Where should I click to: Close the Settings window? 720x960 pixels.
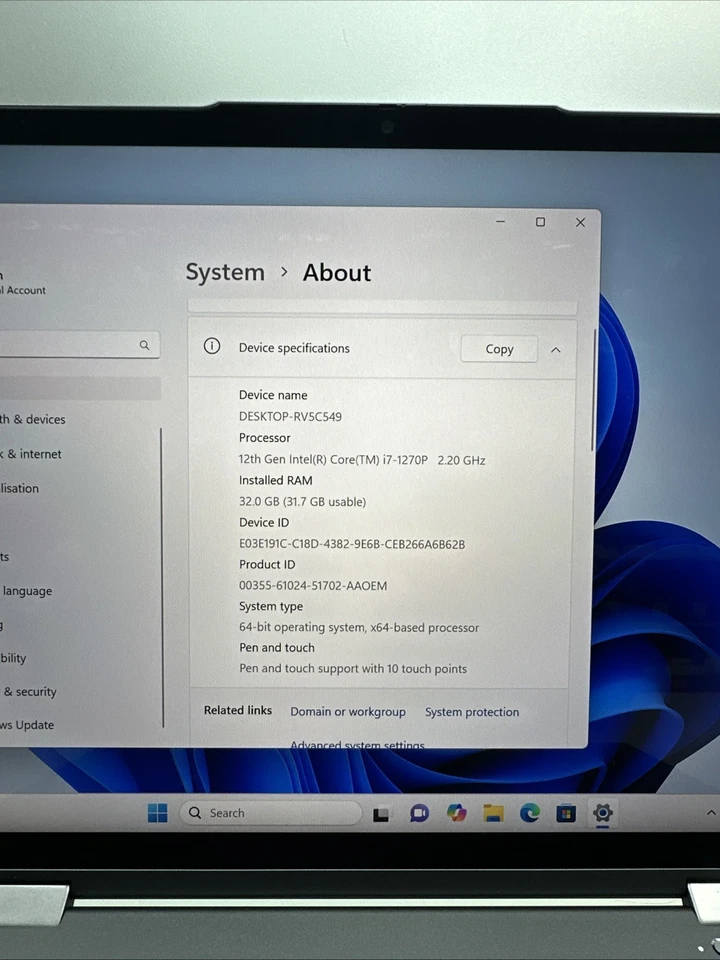(x=580, y=222)
